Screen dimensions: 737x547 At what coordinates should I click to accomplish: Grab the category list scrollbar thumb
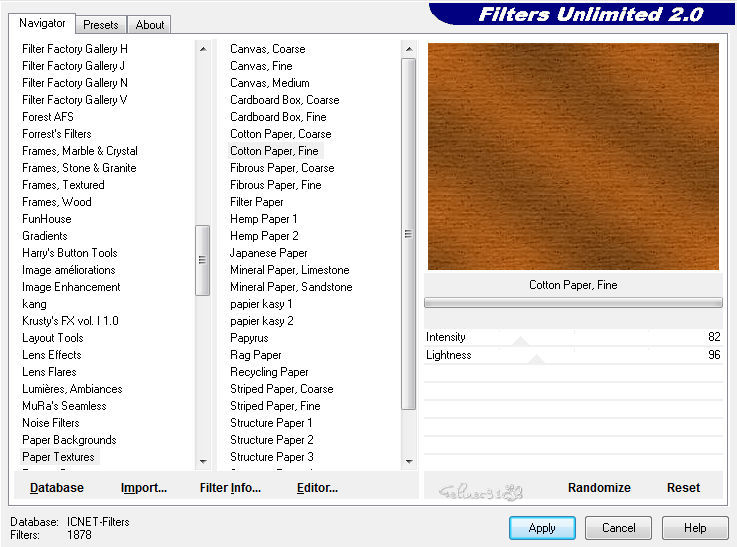point(203,260)
